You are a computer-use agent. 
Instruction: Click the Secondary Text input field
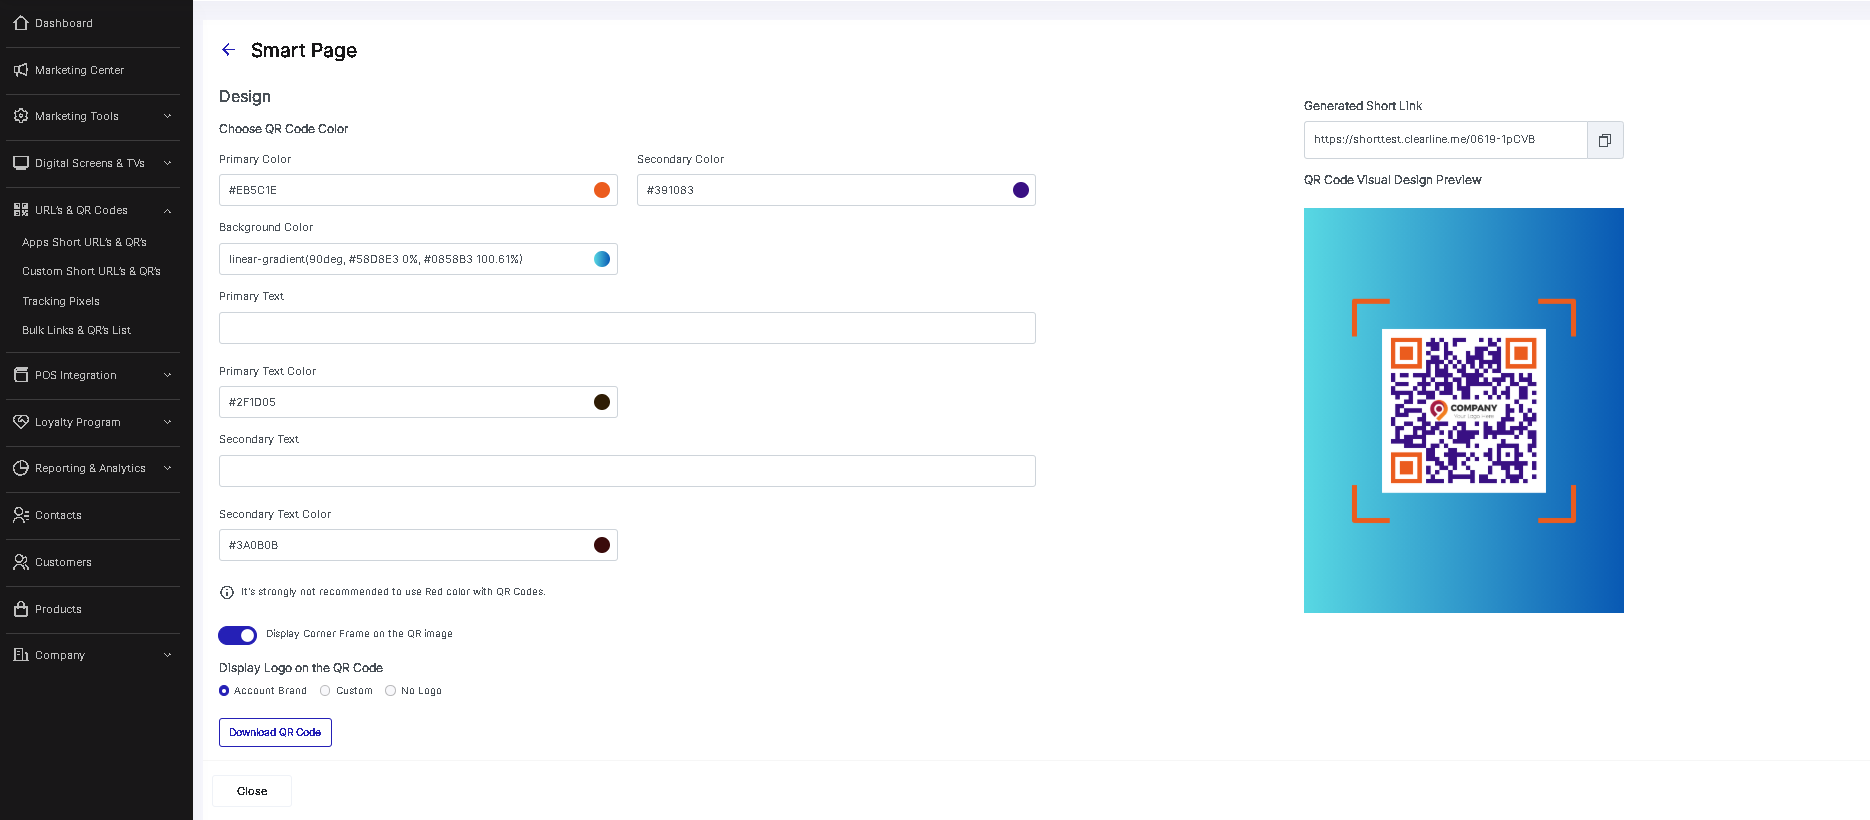pyautogui.click(x=627, y=471)
